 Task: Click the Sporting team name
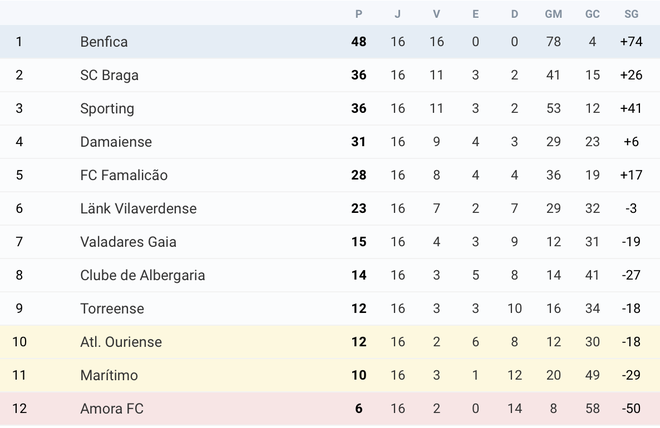pyautogui.click(x=107, y=108)
